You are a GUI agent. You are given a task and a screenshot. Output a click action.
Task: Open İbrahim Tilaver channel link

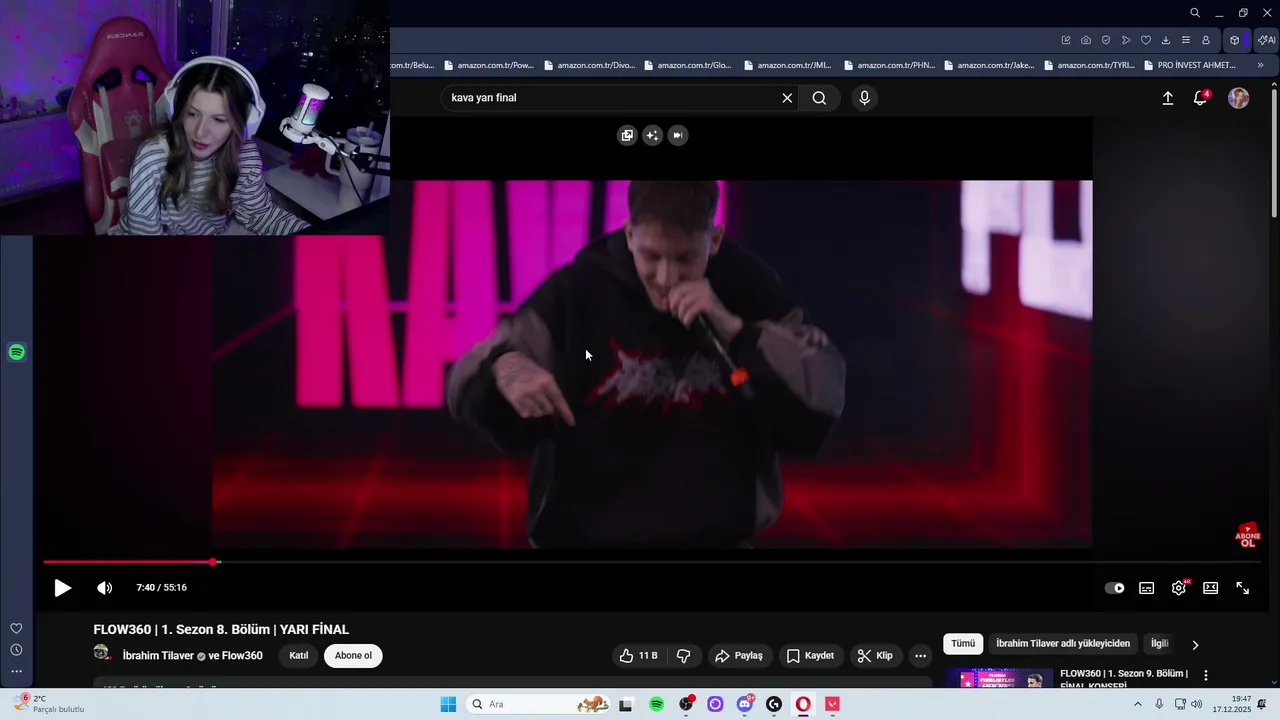[158, 656]
